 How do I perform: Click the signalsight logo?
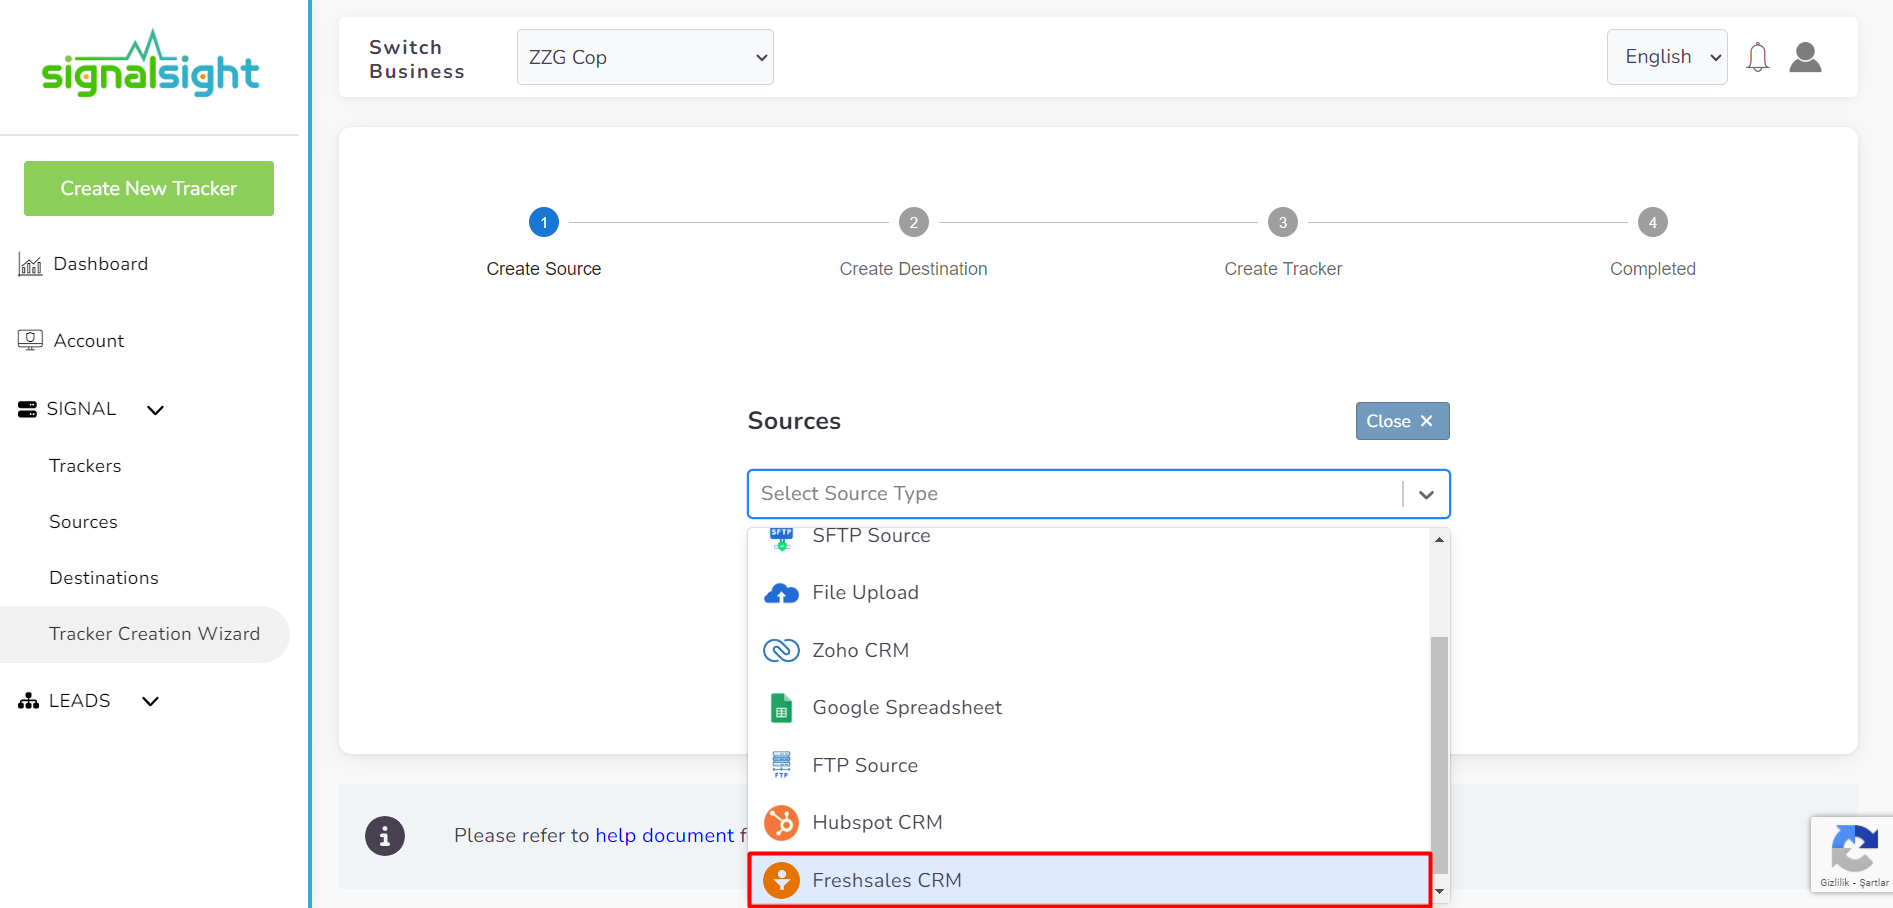[150, 63]
